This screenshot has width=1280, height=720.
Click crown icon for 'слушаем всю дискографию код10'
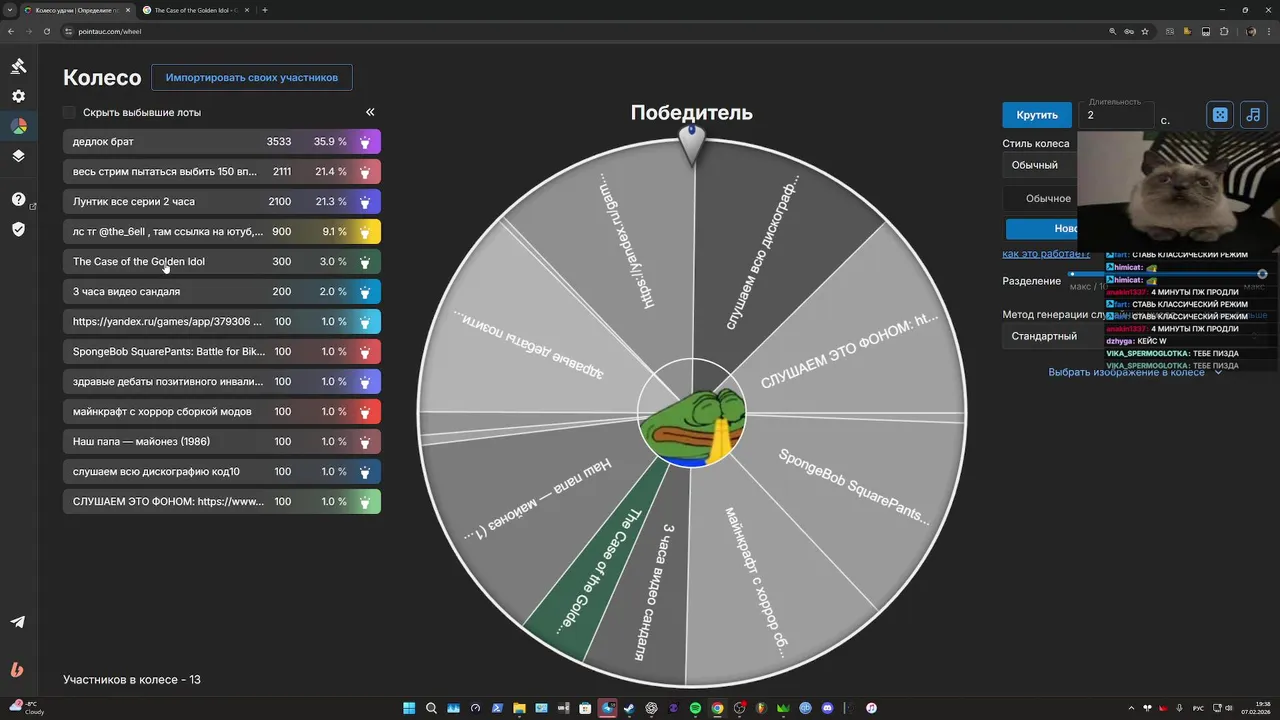365,472
